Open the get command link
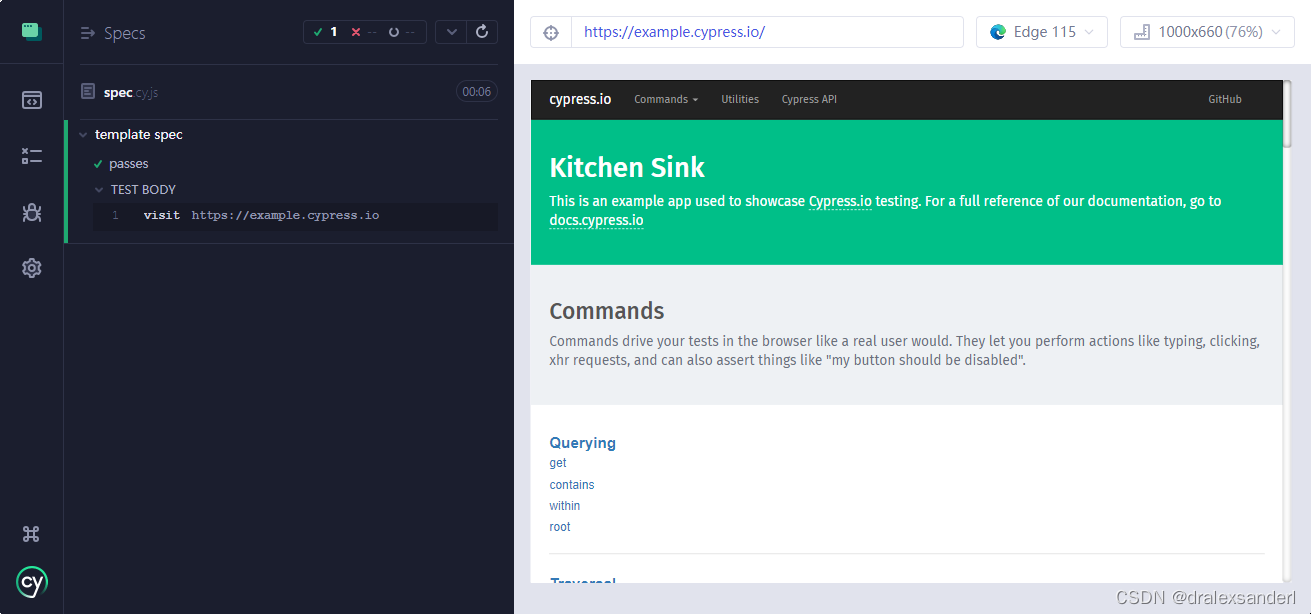The image size is (1311, 614). tap(558, 463)
